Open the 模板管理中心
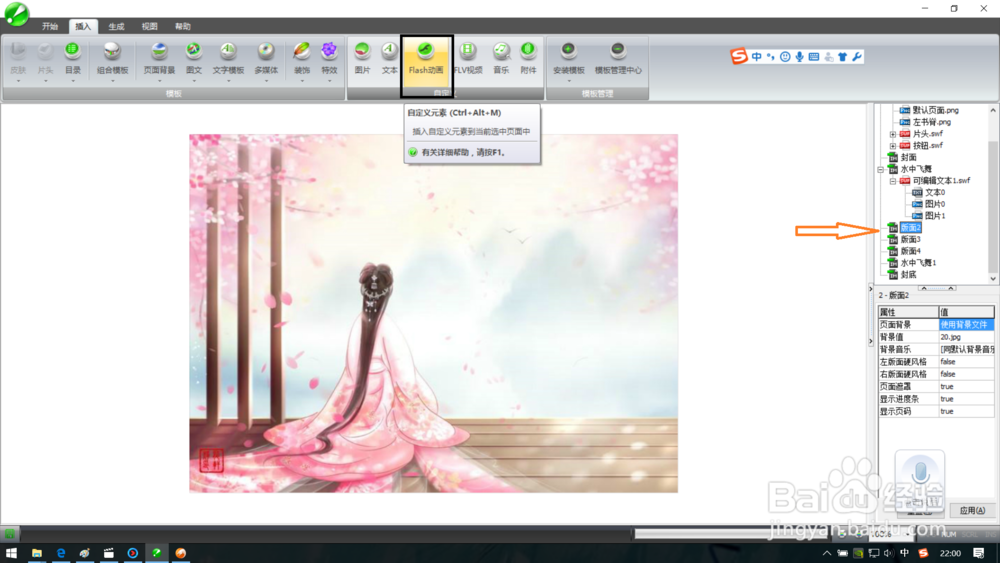Screen dimensions: 1000x563 (x=618, y=57)
